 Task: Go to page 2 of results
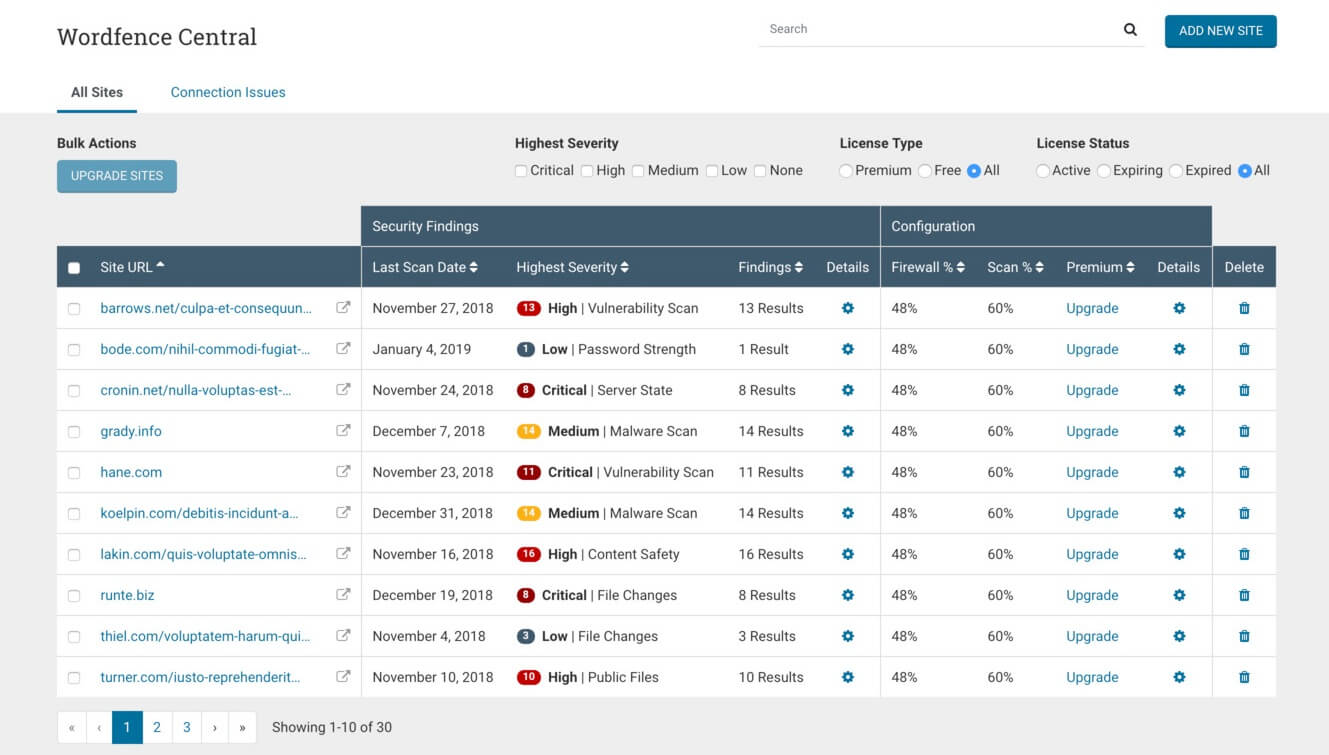[157, 727]
